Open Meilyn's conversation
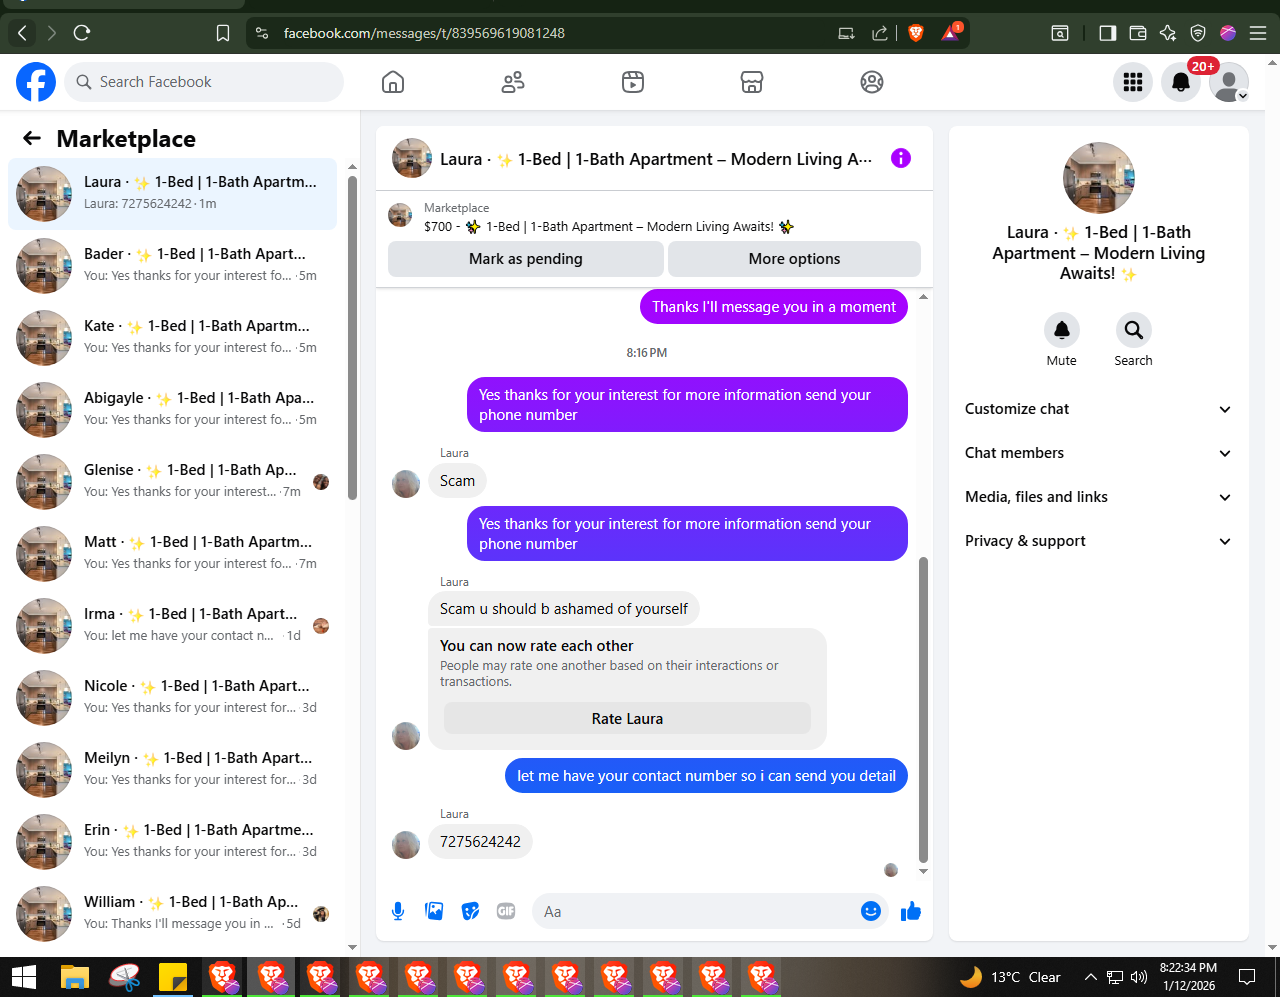 pos(172,770)
